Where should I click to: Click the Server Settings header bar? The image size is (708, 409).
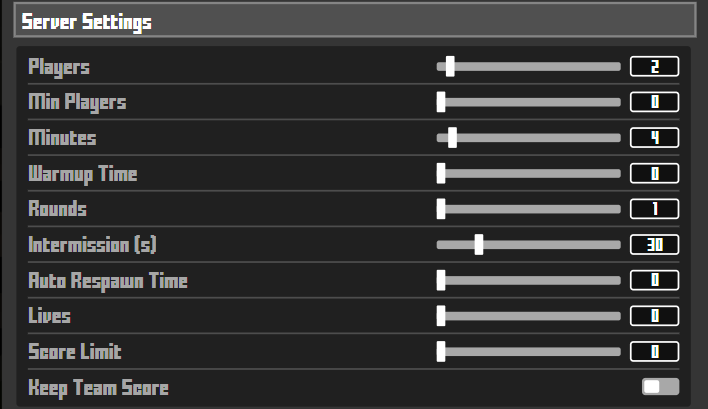click(x=354, y=20)
